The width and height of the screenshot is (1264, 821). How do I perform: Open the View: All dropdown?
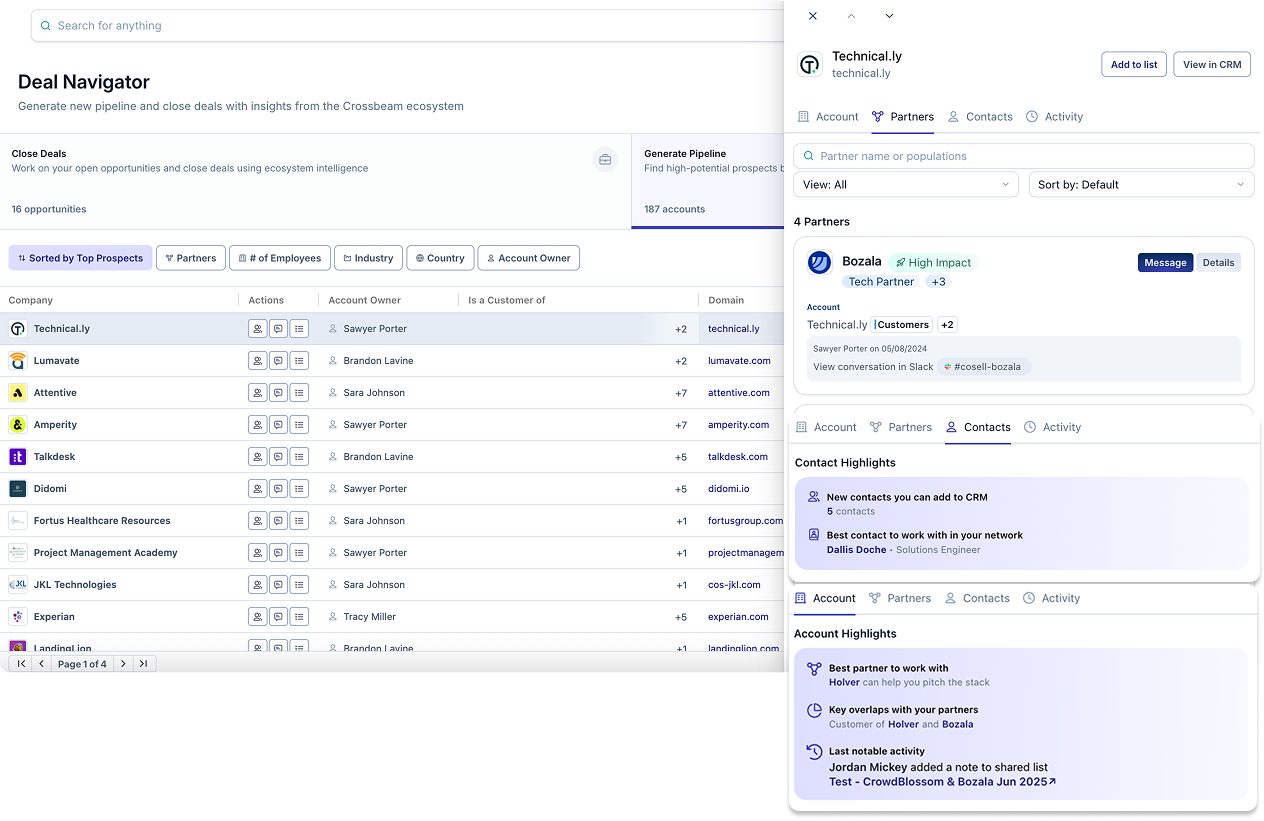pos(906,185)
